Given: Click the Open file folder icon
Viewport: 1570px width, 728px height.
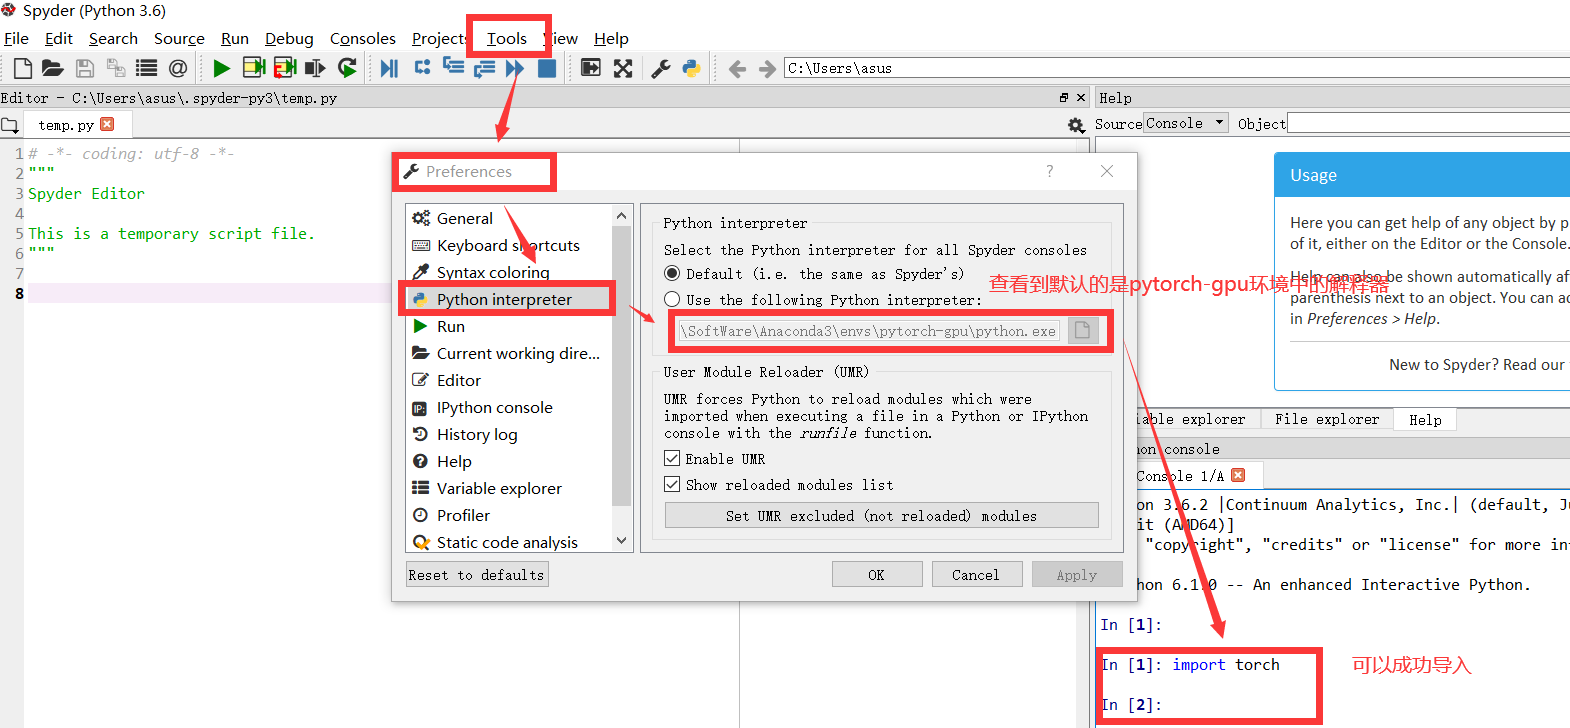Looking at the screenshot, I should (53, 68).
